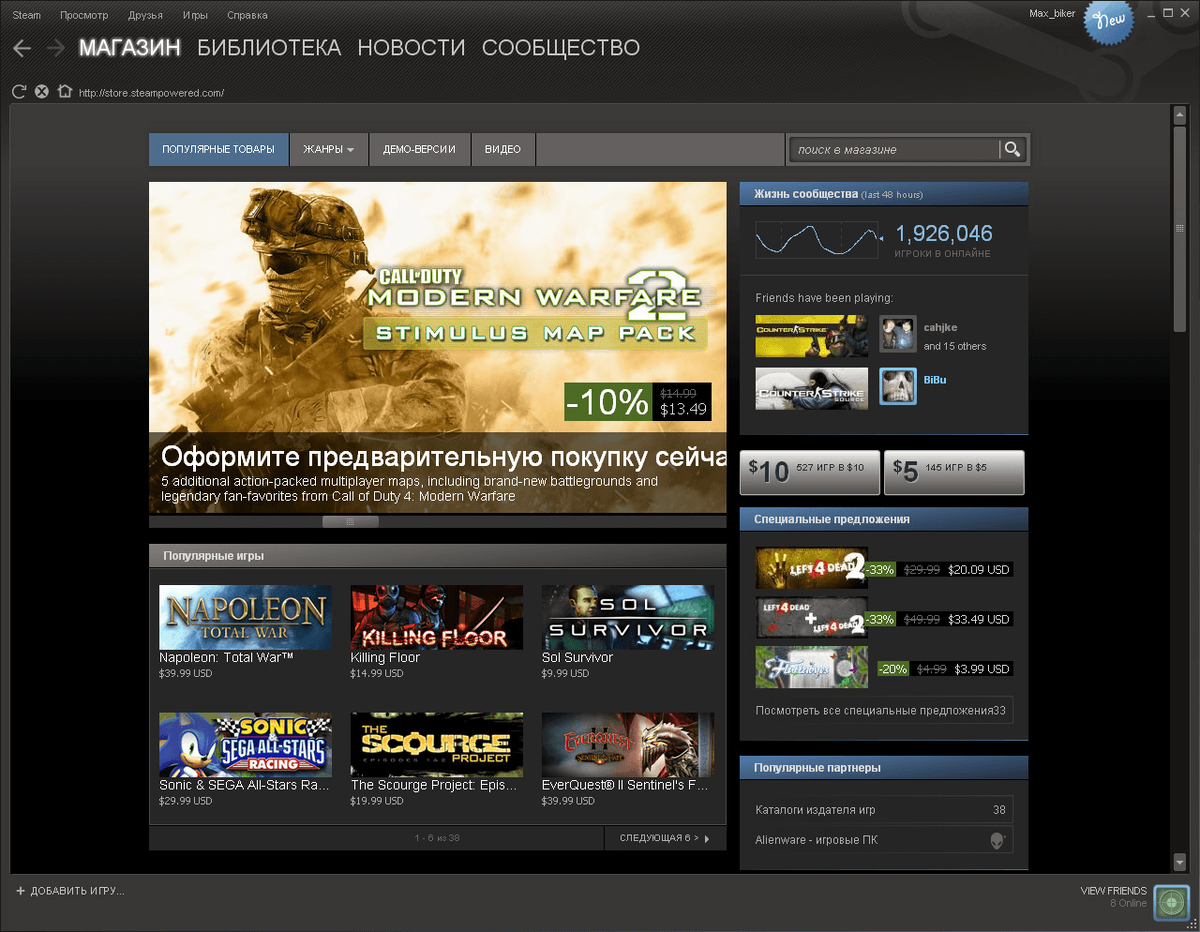Image resolution: width=1200 pixels, height=932 pixels.
Task: Click the search magnifier icon
Action: click(1013, 149)
